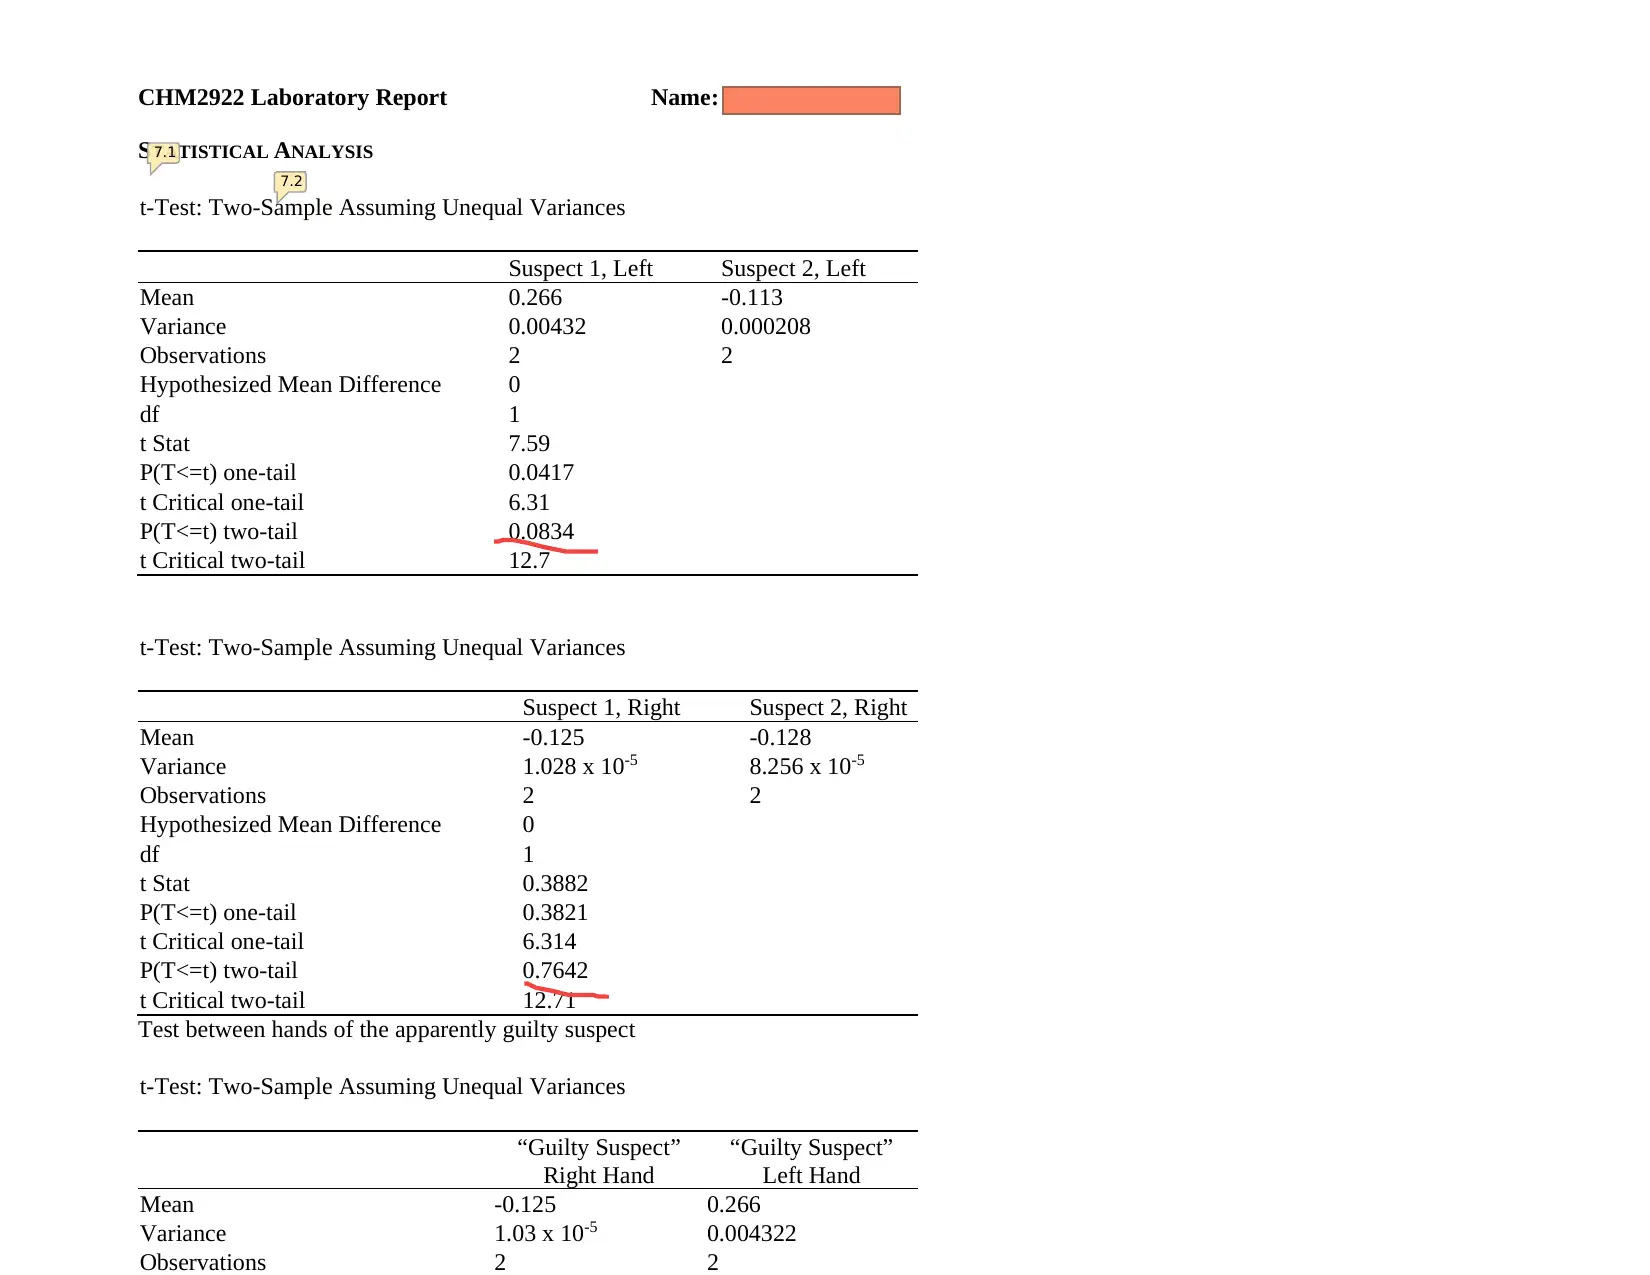Click underlined two-tail P value 0.0834
This screenshot has height=1275, width=1650.
coord(541,532)
